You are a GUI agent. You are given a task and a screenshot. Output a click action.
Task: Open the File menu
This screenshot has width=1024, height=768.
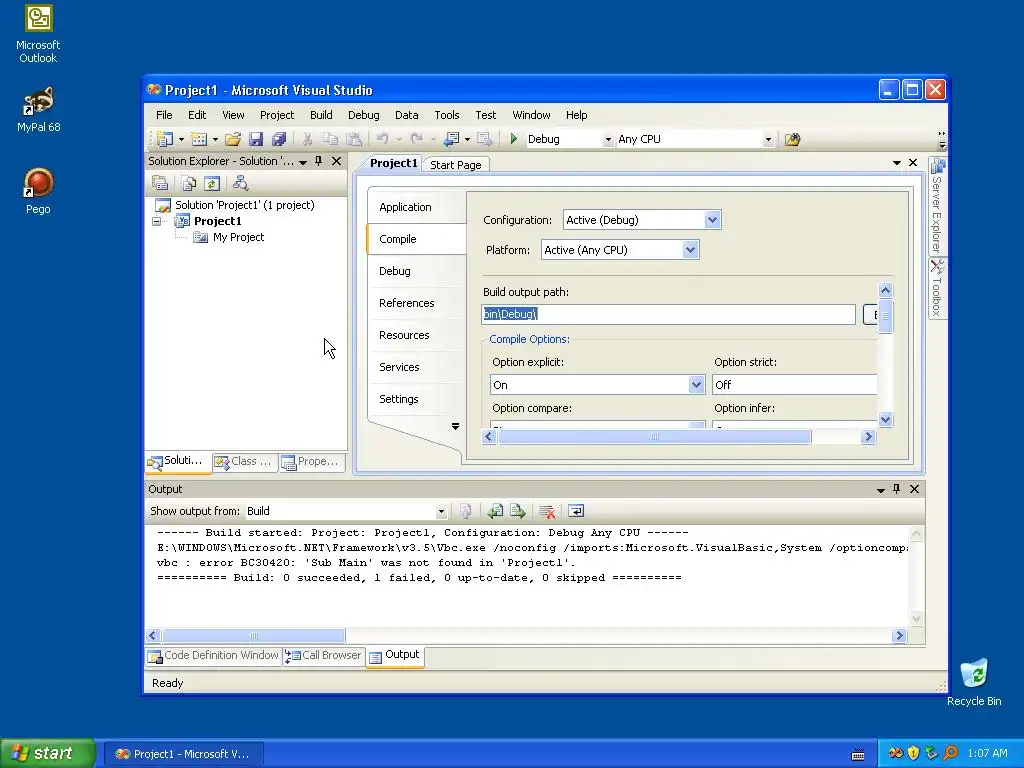[164, 115]
